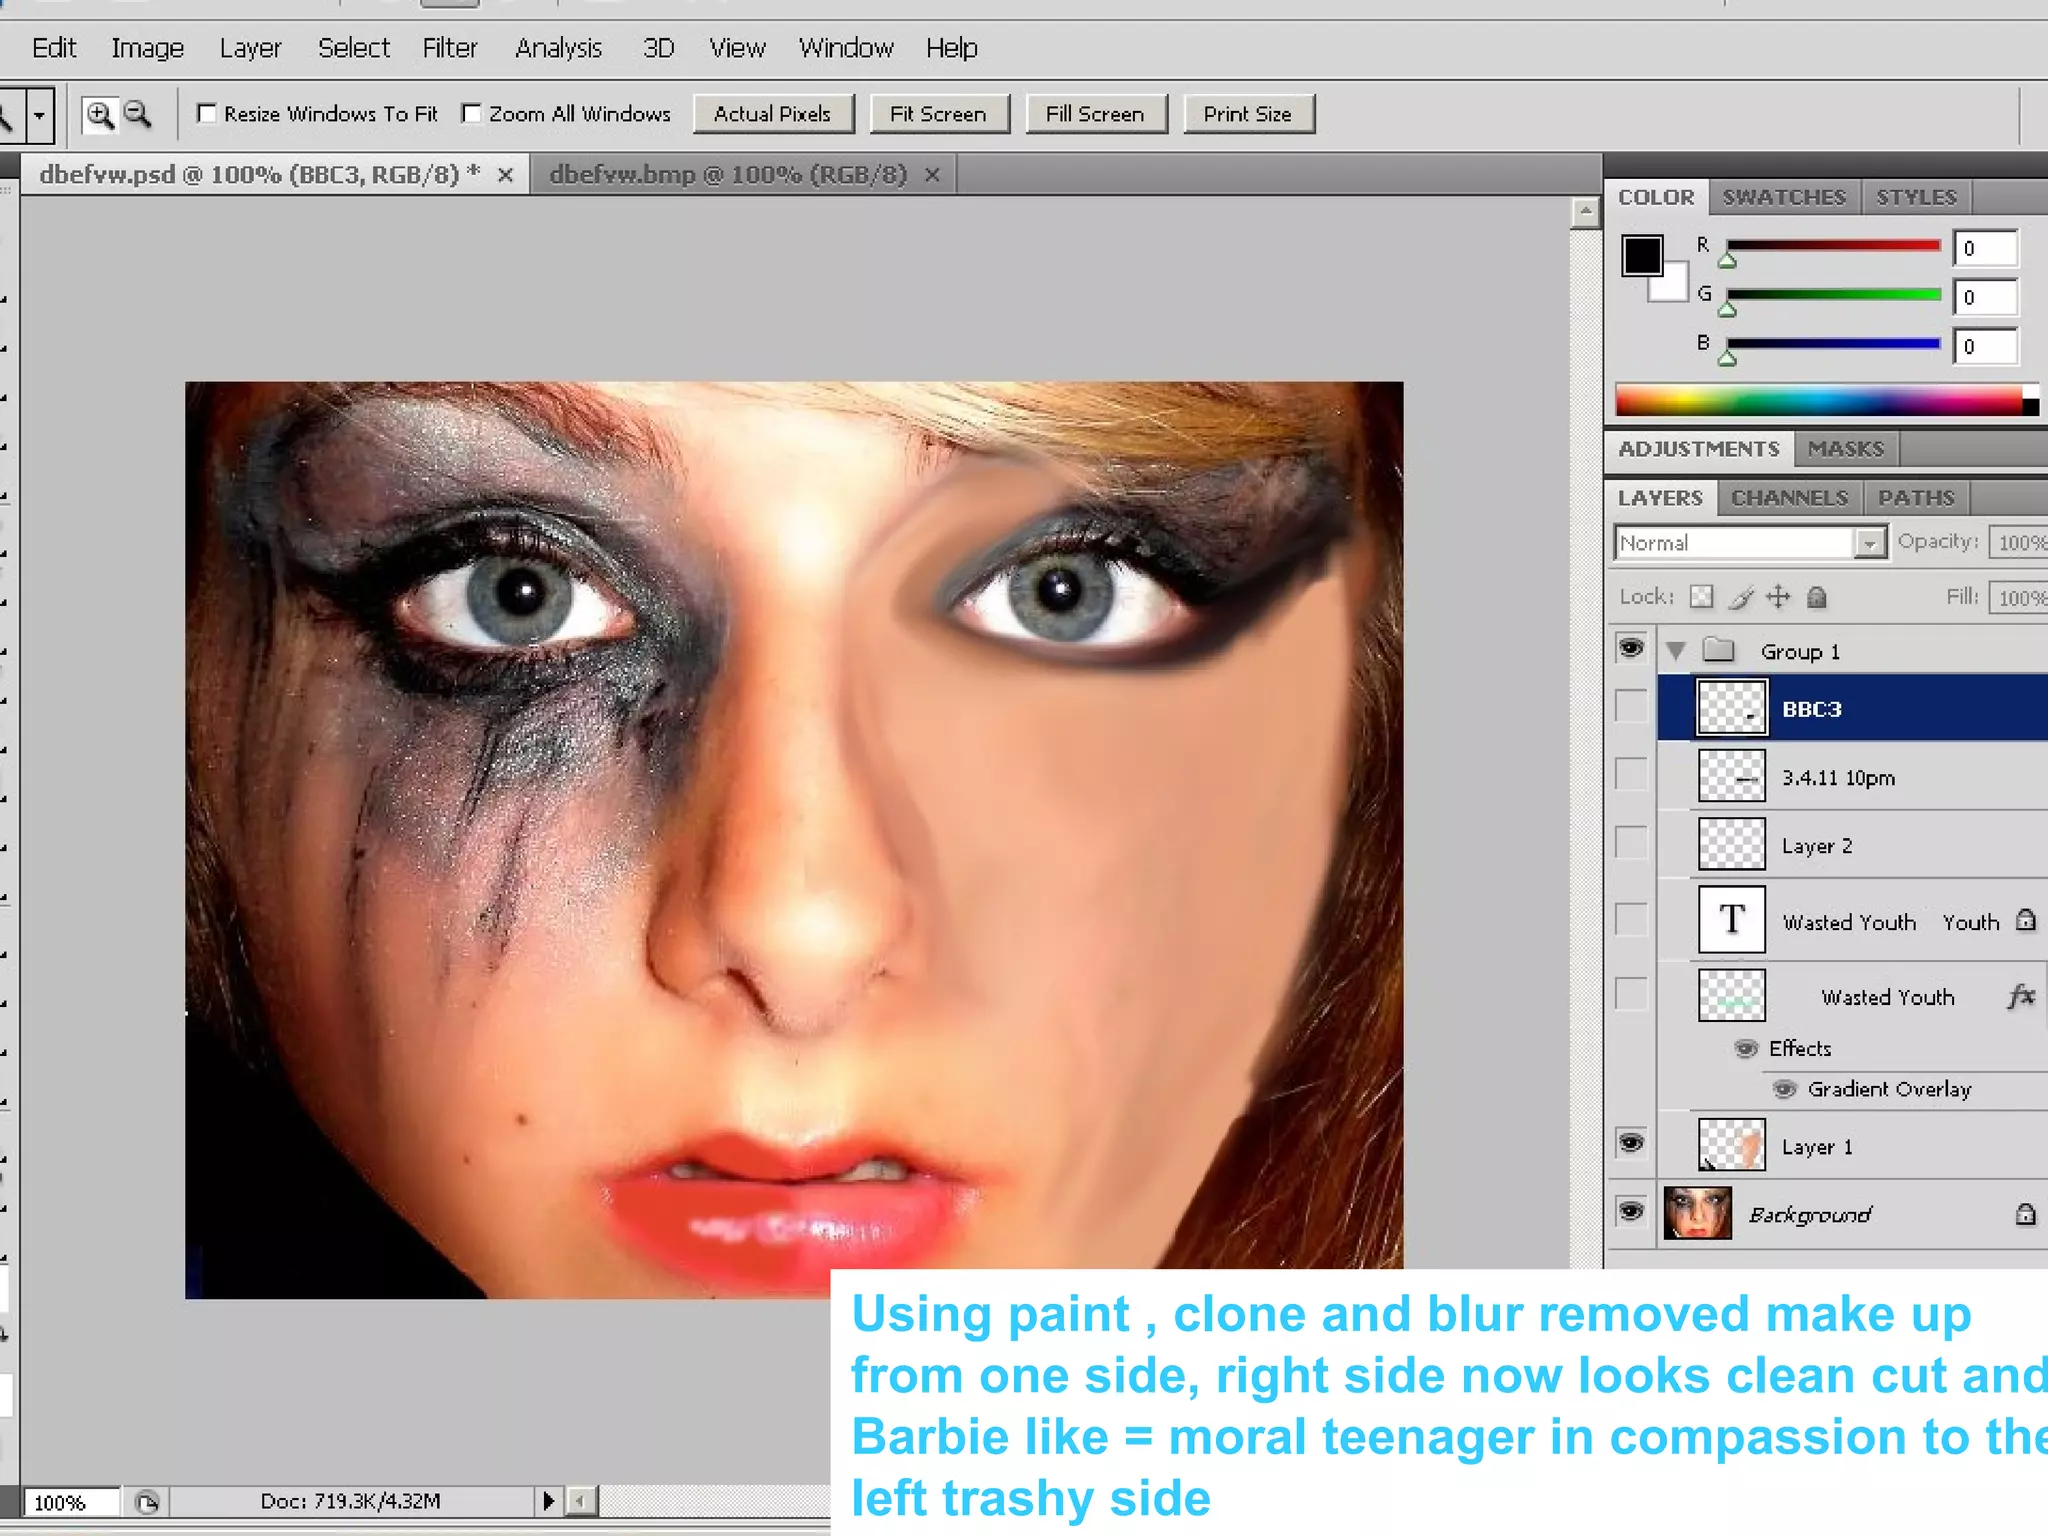Image resolution: width=2048 pixels, height=1536 pixels.
Task: Toggle the Gradient Overlay eye icon
Action: (x=1785, y=1089)
